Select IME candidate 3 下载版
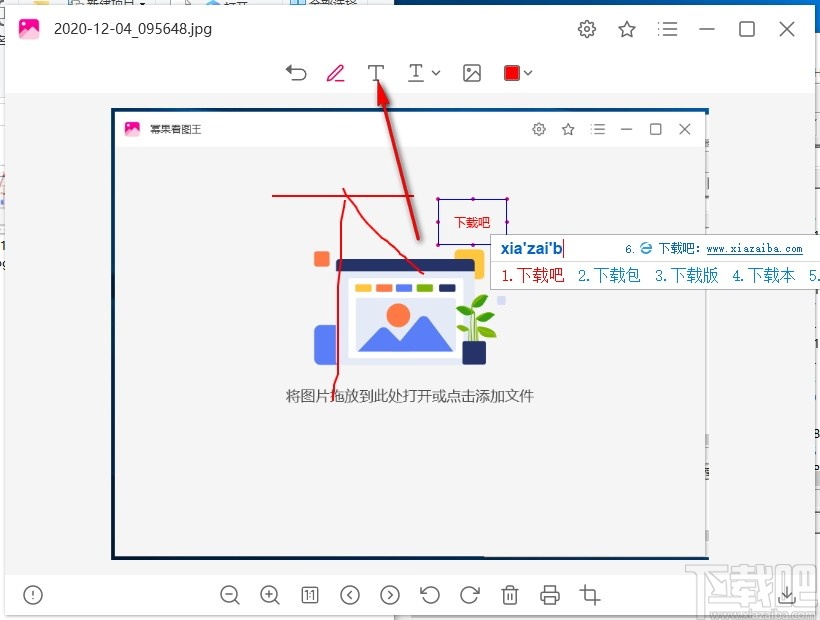This screenshot has height=620, width=820. click(687, 275)
